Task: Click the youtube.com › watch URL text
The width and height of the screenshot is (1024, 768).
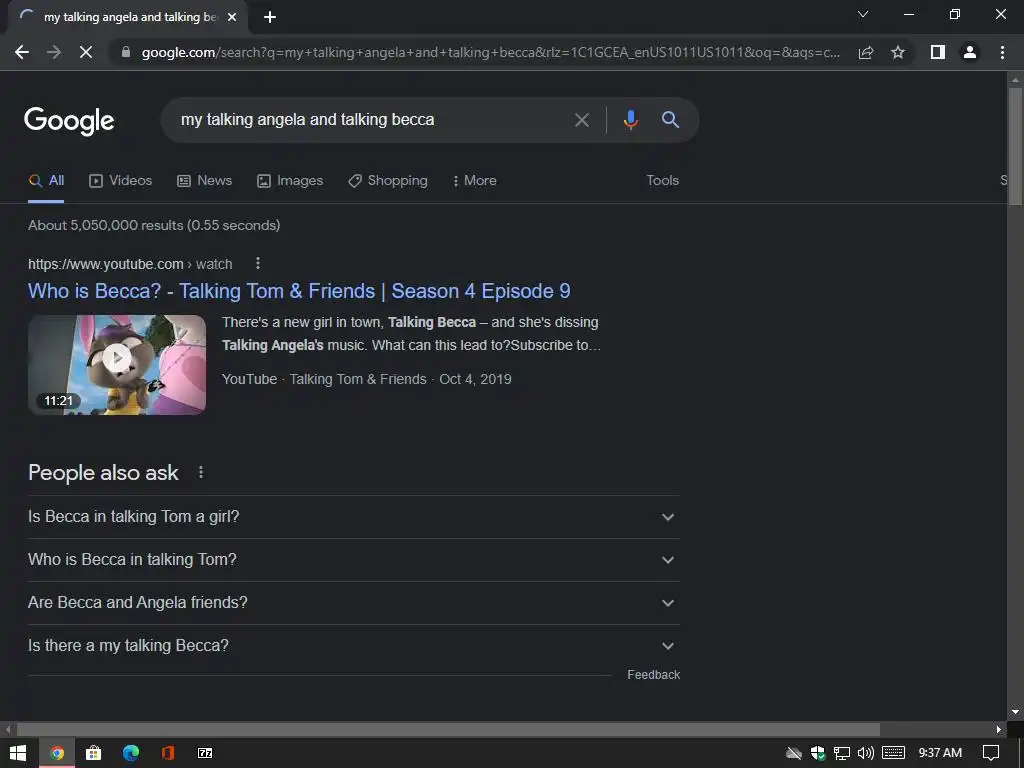Action: pos(130,264)
